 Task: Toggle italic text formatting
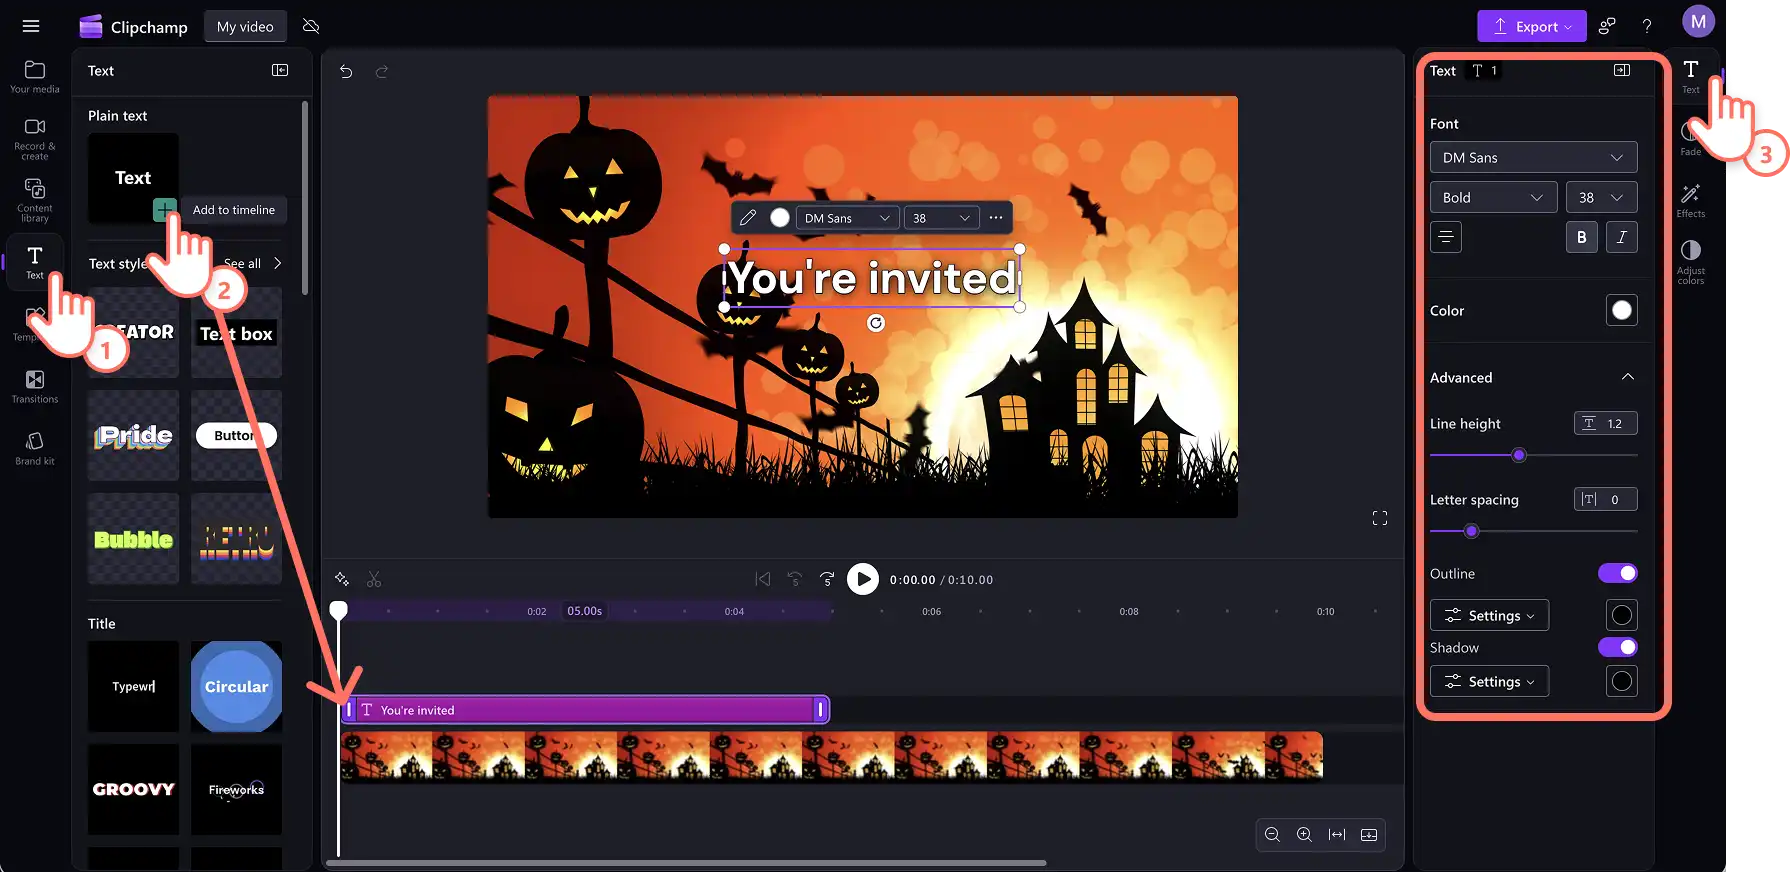point(1621,237)
